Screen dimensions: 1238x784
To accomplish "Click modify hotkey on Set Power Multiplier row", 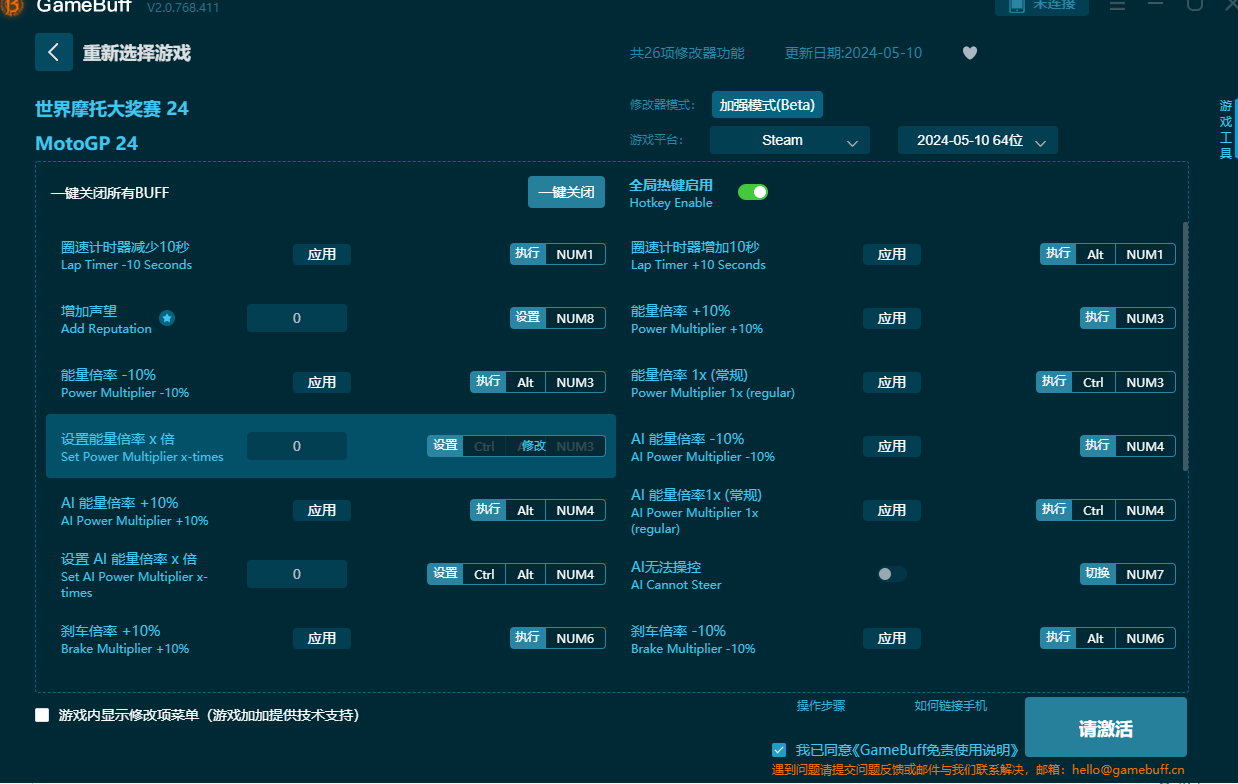I will [x=534, y=446].
